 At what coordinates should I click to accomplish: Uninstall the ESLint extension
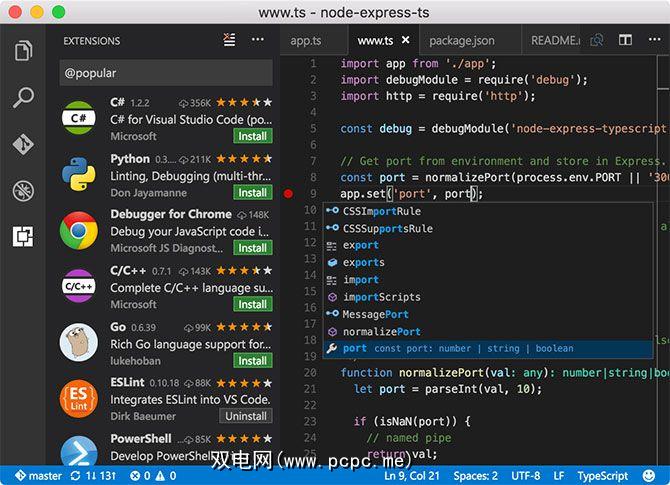tap(245, 416)
